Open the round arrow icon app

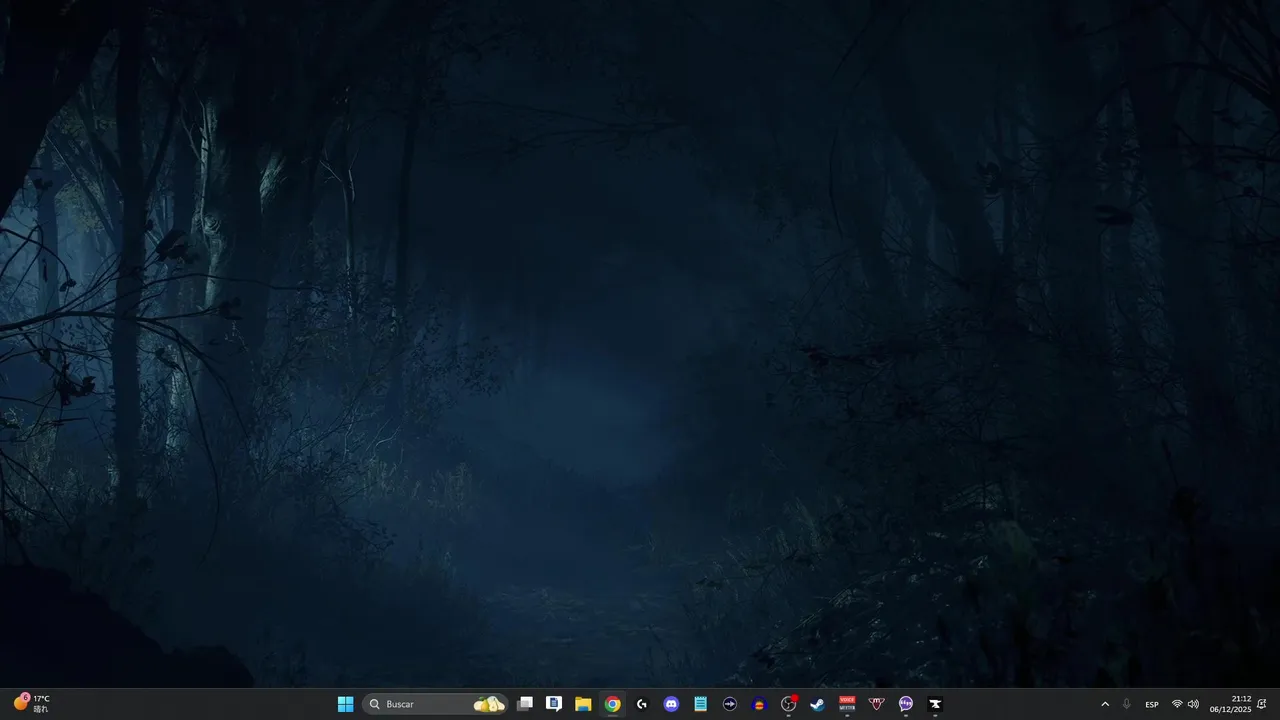730,704
